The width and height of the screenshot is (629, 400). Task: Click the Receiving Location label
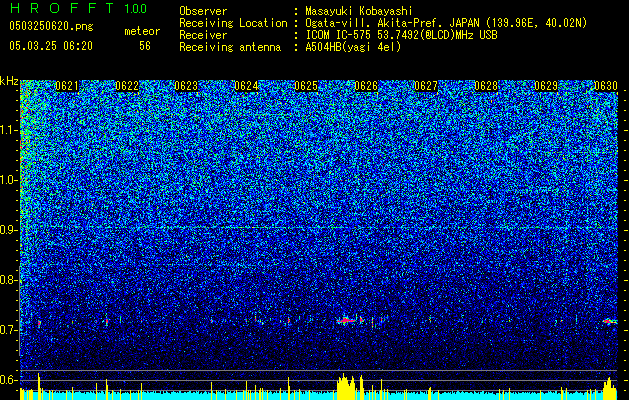[x=233, y=23]
